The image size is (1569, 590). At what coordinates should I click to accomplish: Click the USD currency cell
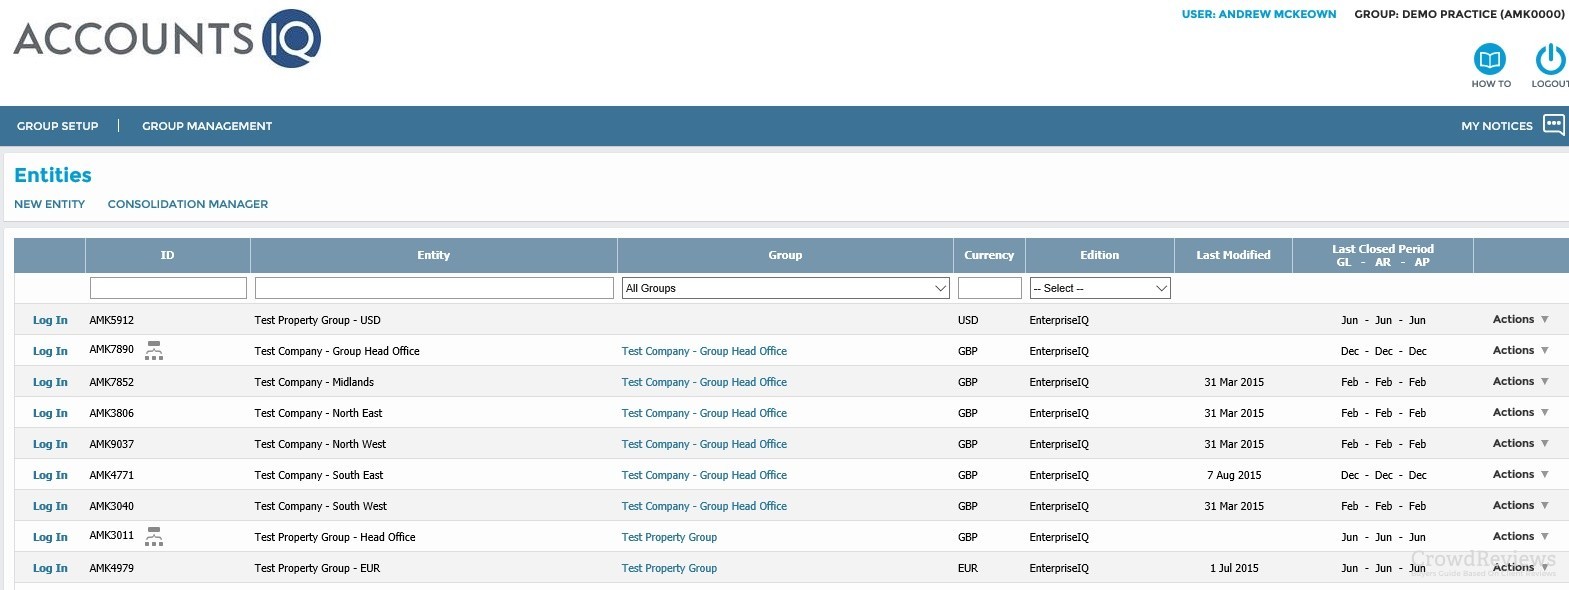point(968,320)
